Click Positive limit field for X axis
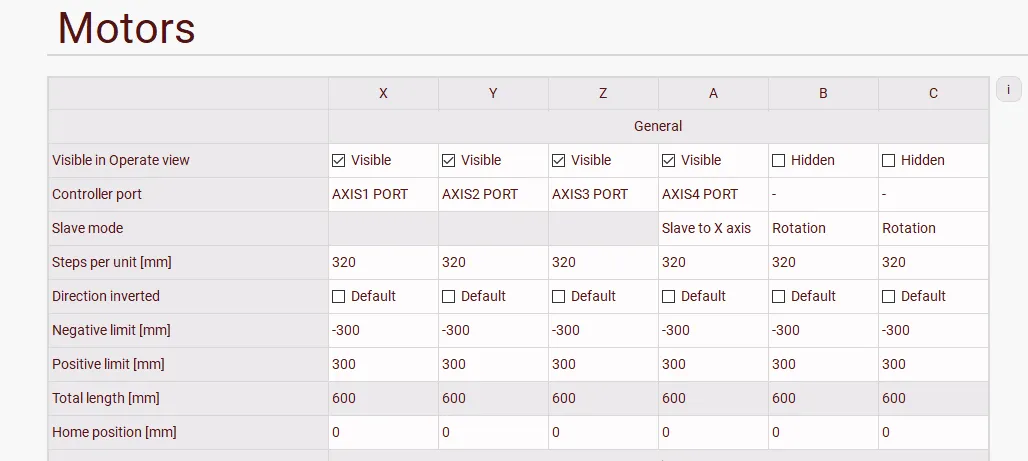 point(384,365)
